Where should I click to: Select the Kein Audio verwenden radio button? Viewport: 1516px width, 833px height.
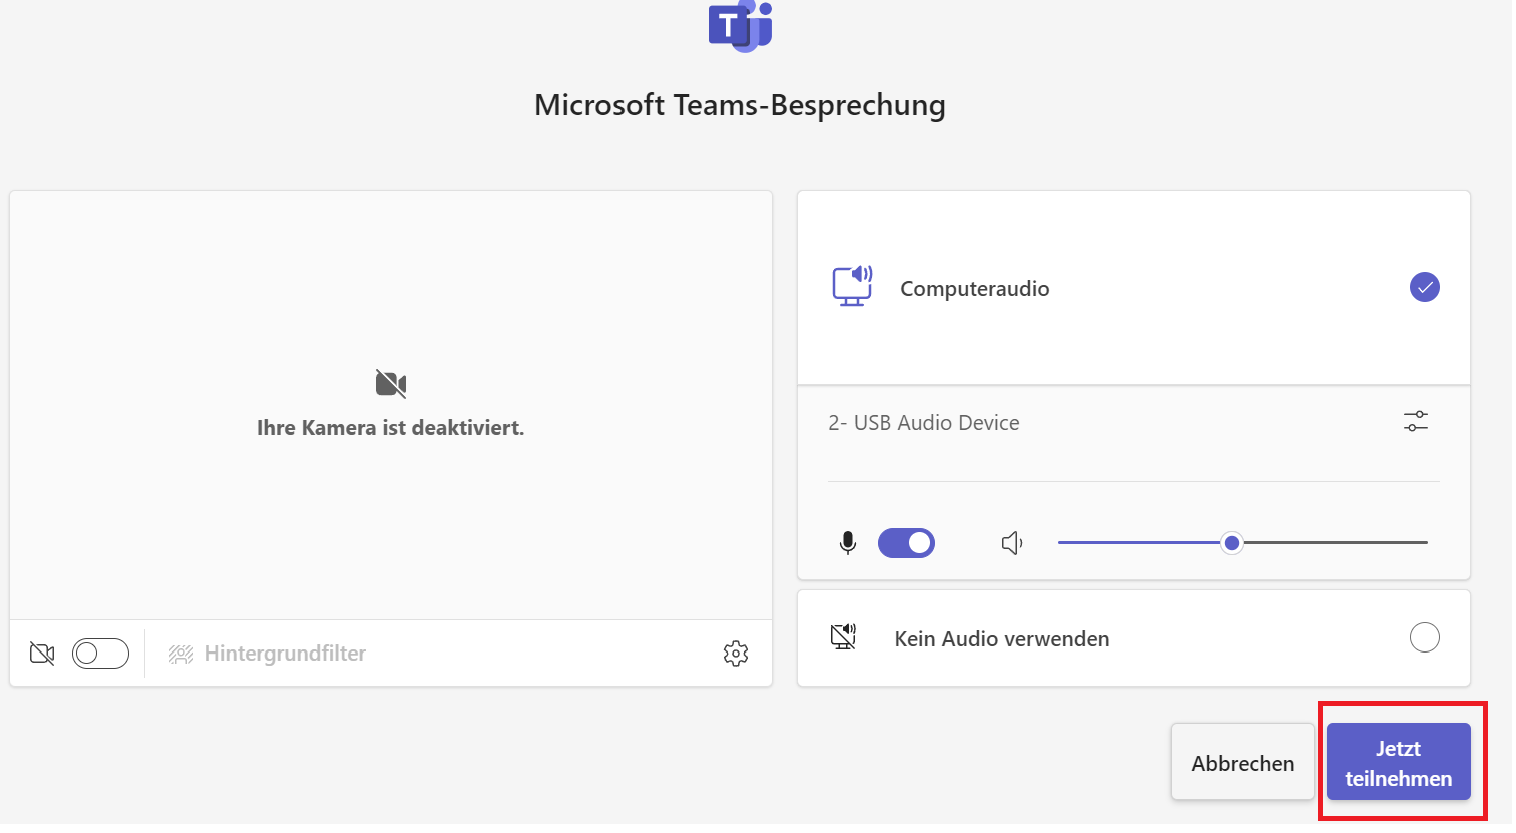[1424, 637]
